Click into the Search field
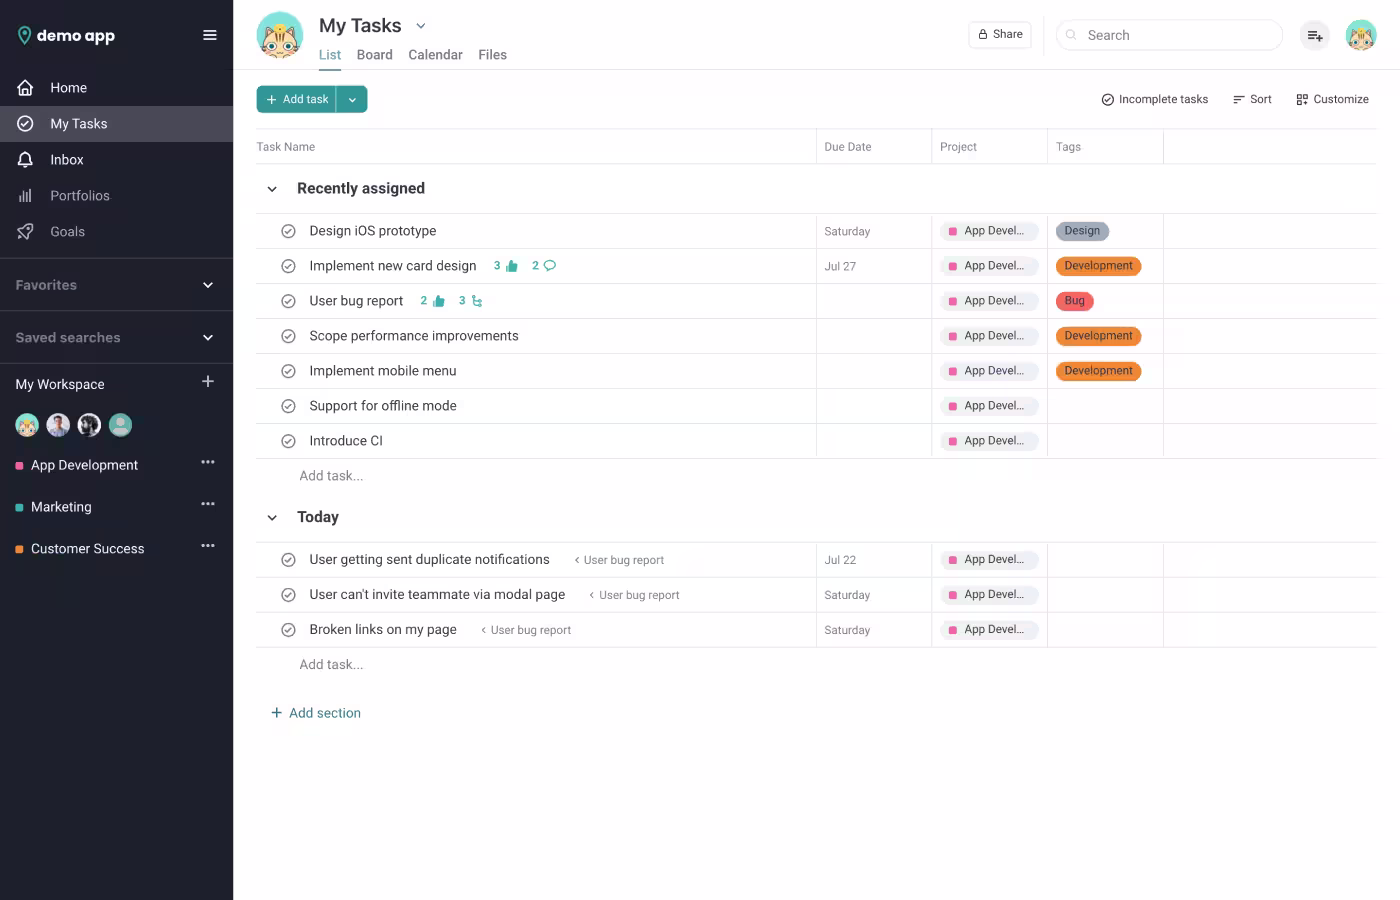The height and width of the screenshot is (900, 1400). click(x=1169, y=35)
